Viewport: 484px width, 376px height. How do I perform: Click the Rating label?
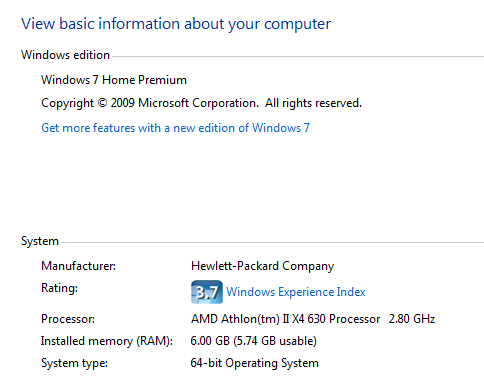(59, 288)
